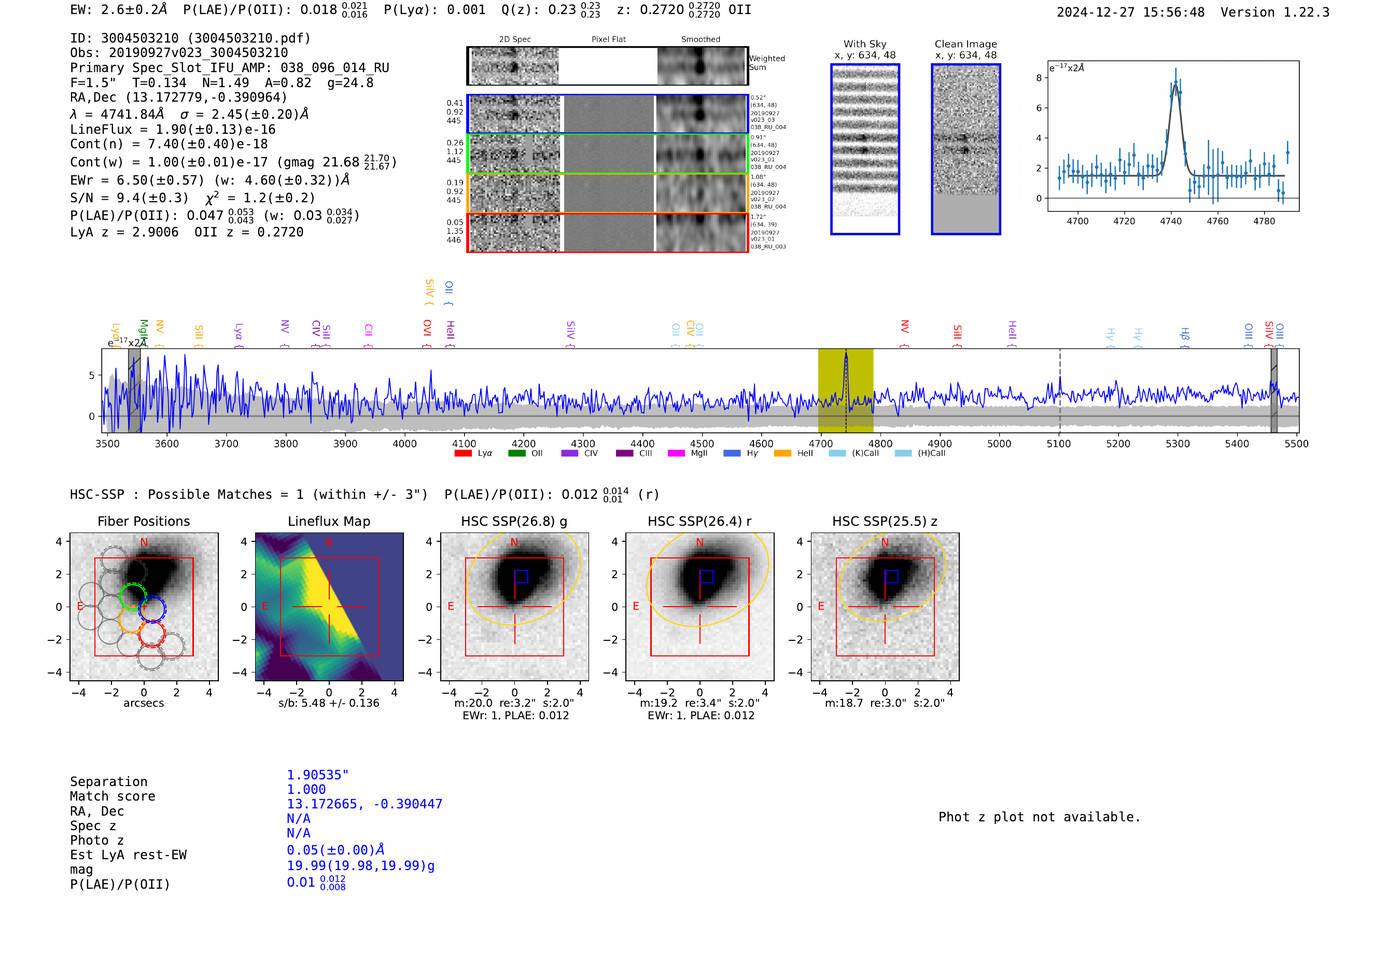
Task: Select the green-outlined fiber spectrum row
Action: (607, 153)
